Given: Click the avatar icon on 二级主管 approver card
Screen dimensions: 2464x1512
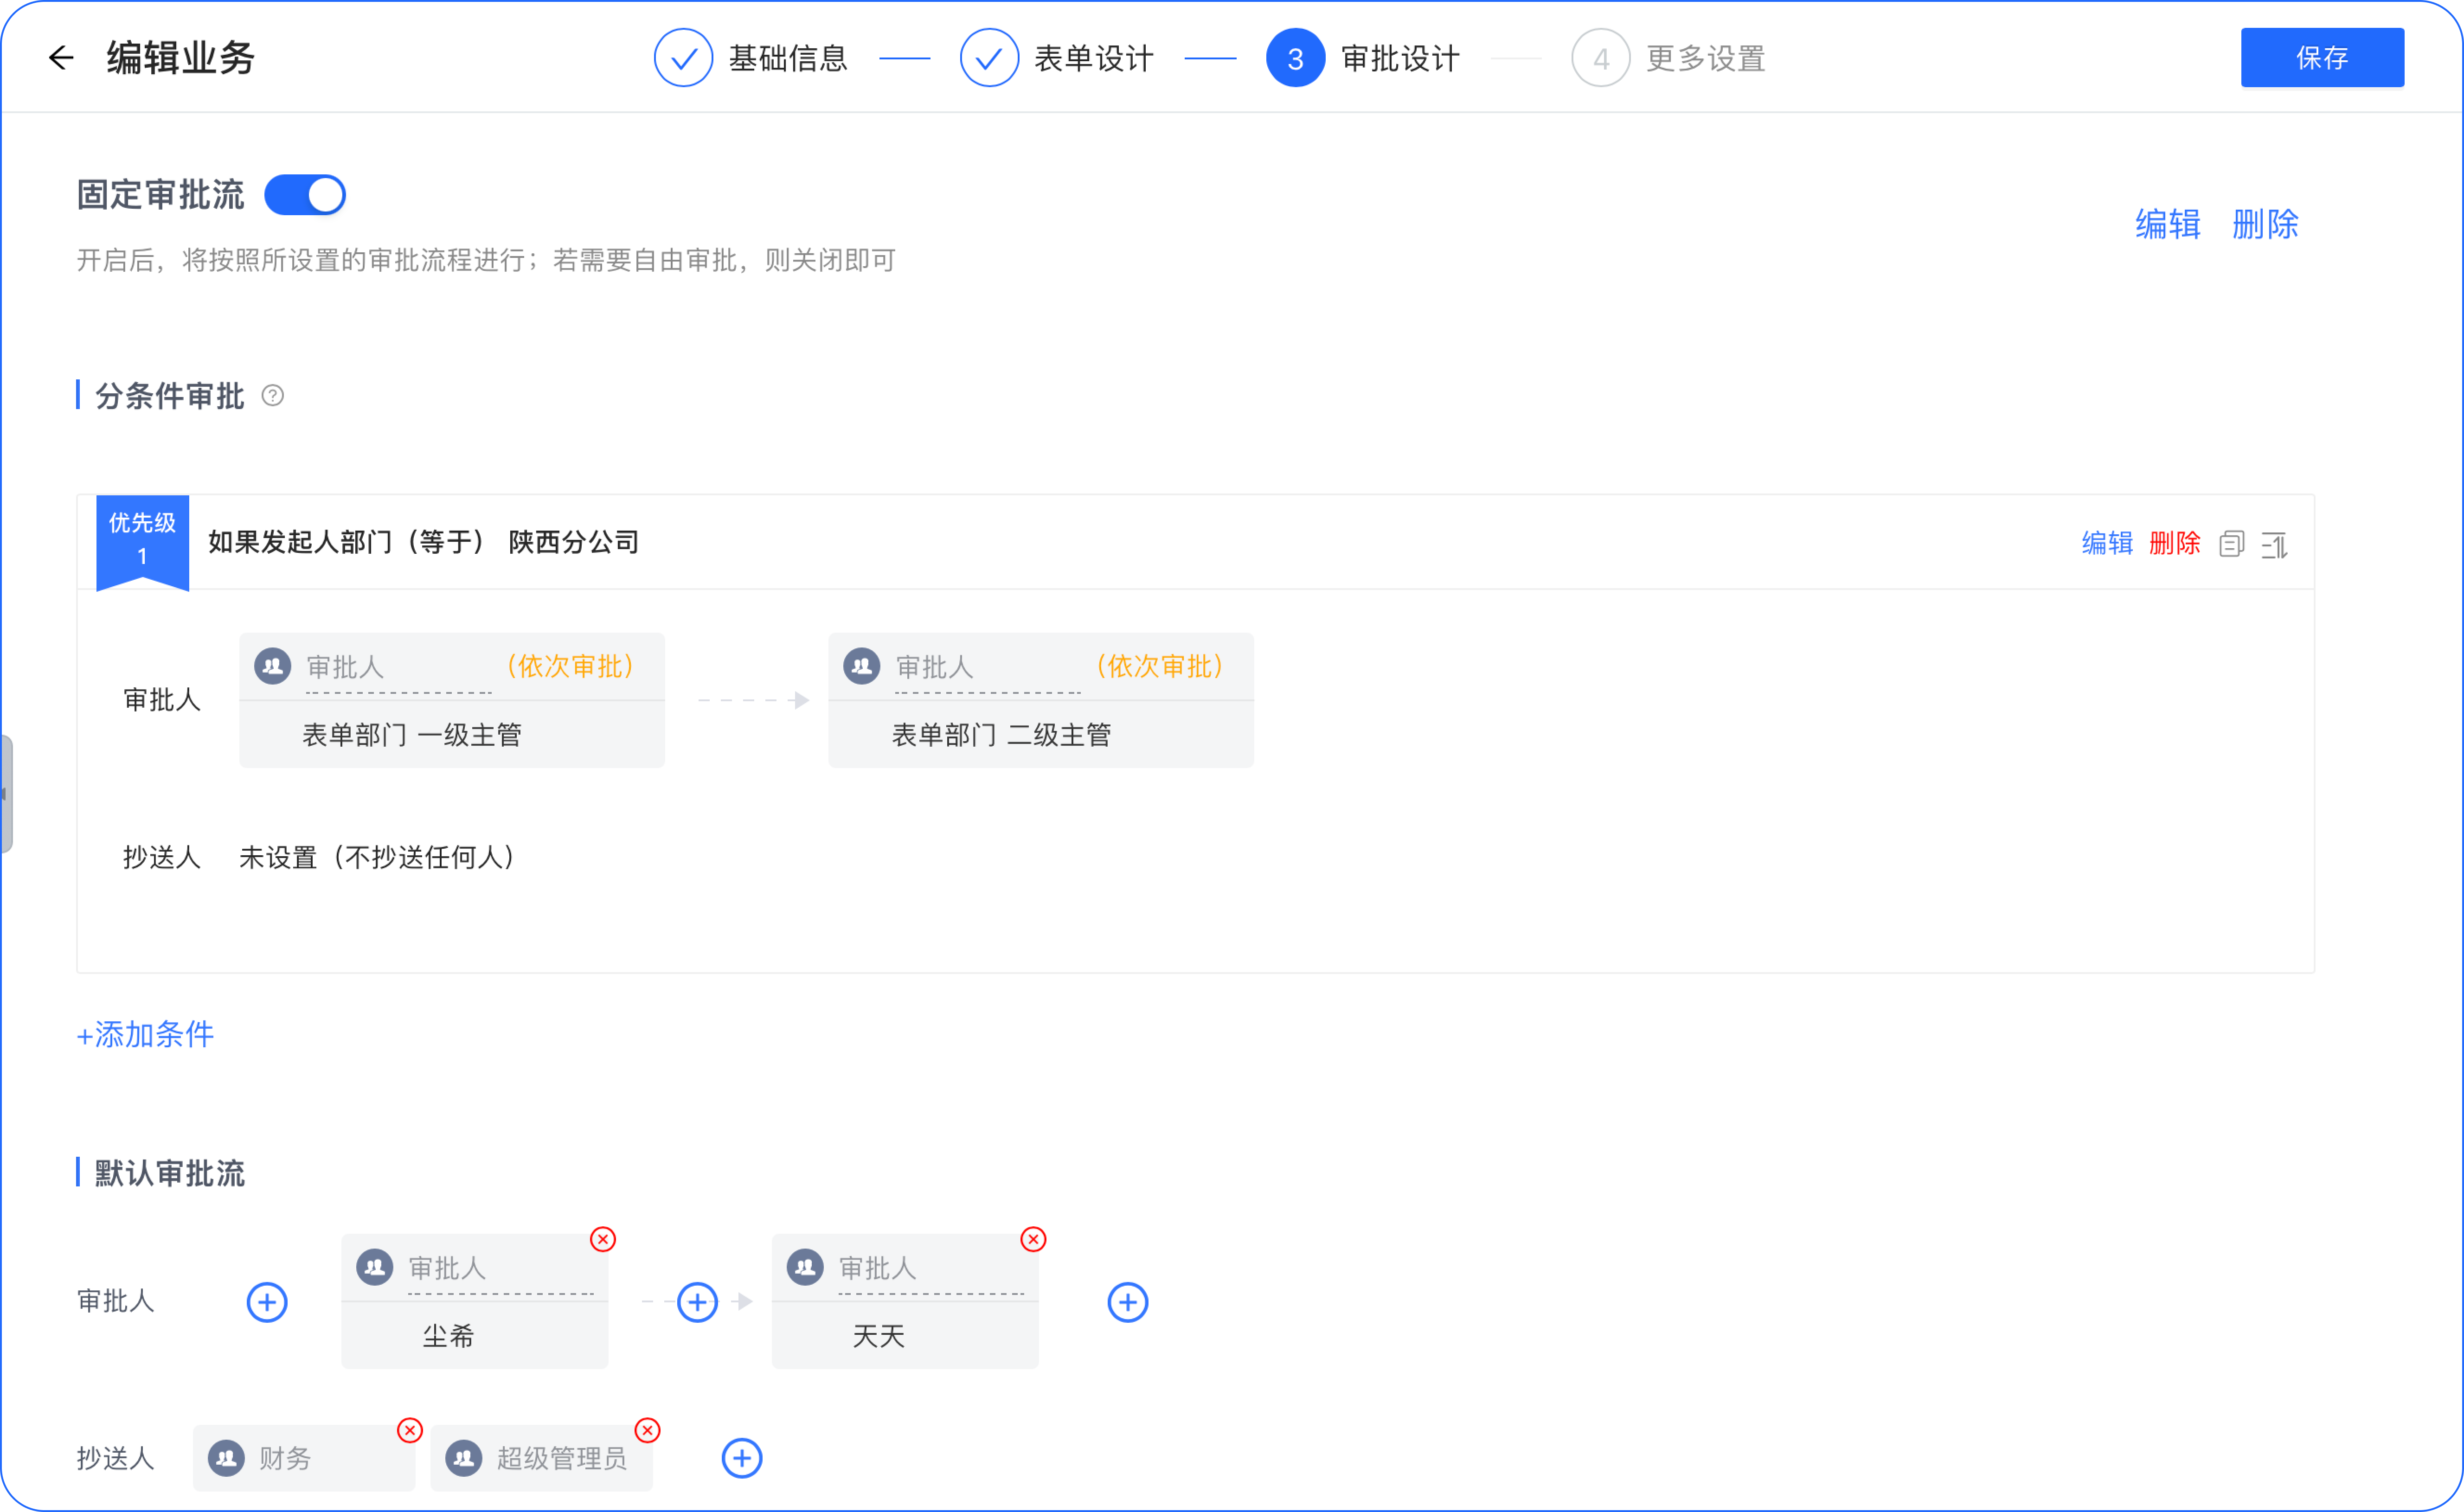Looking at the screenshot, I should (861, 666).
